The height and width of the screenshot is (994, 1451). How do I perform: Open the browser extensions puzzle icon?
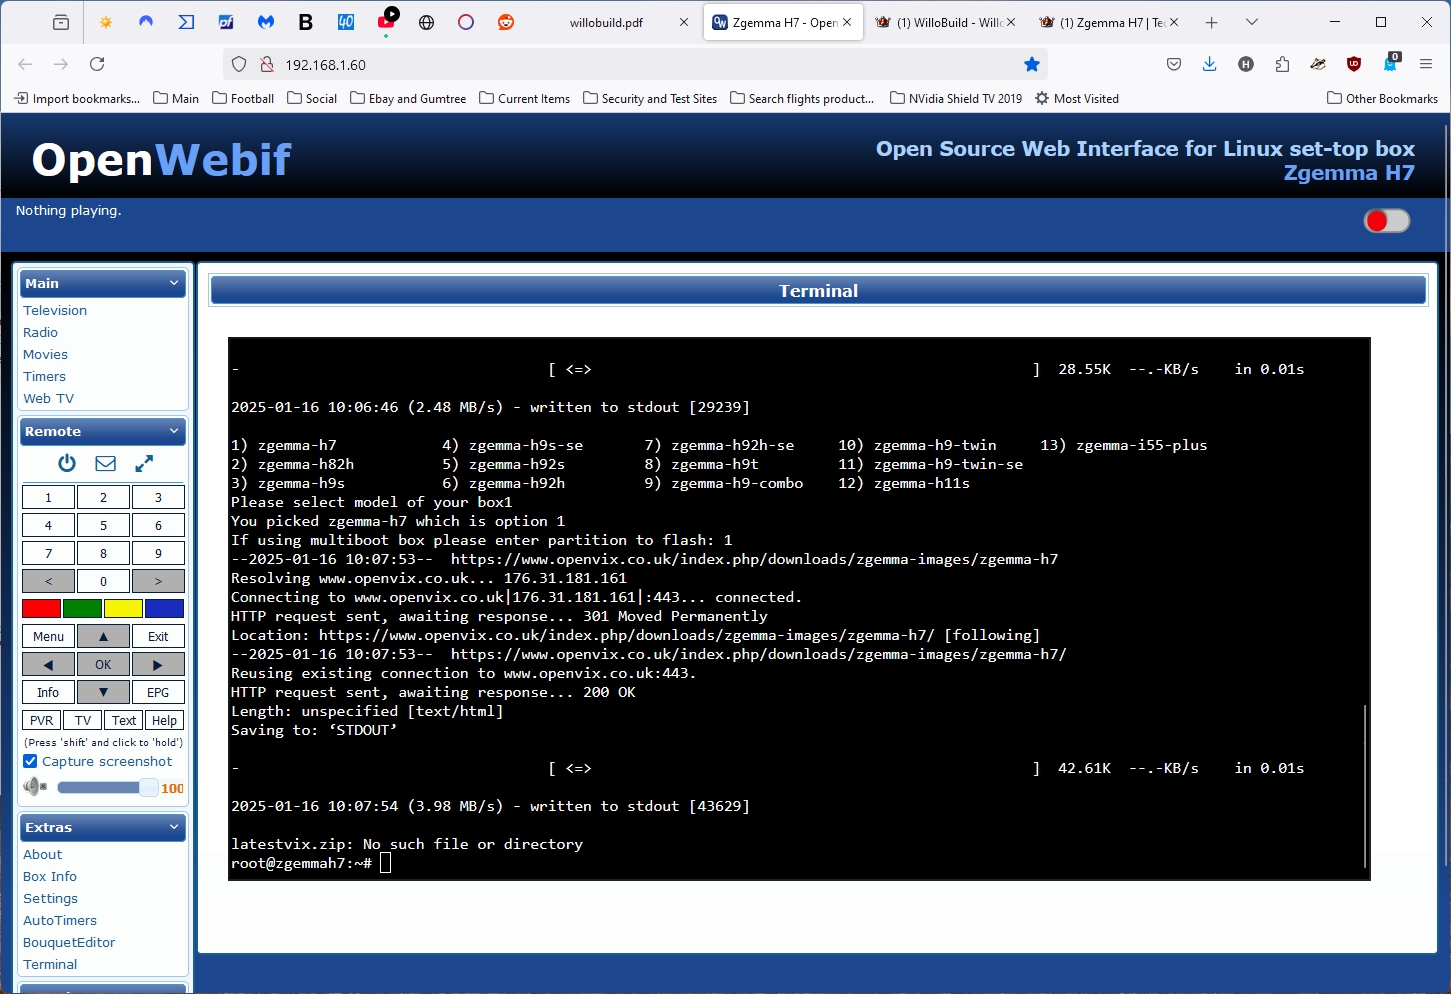pyautogui.click(x=1282, y=64)
